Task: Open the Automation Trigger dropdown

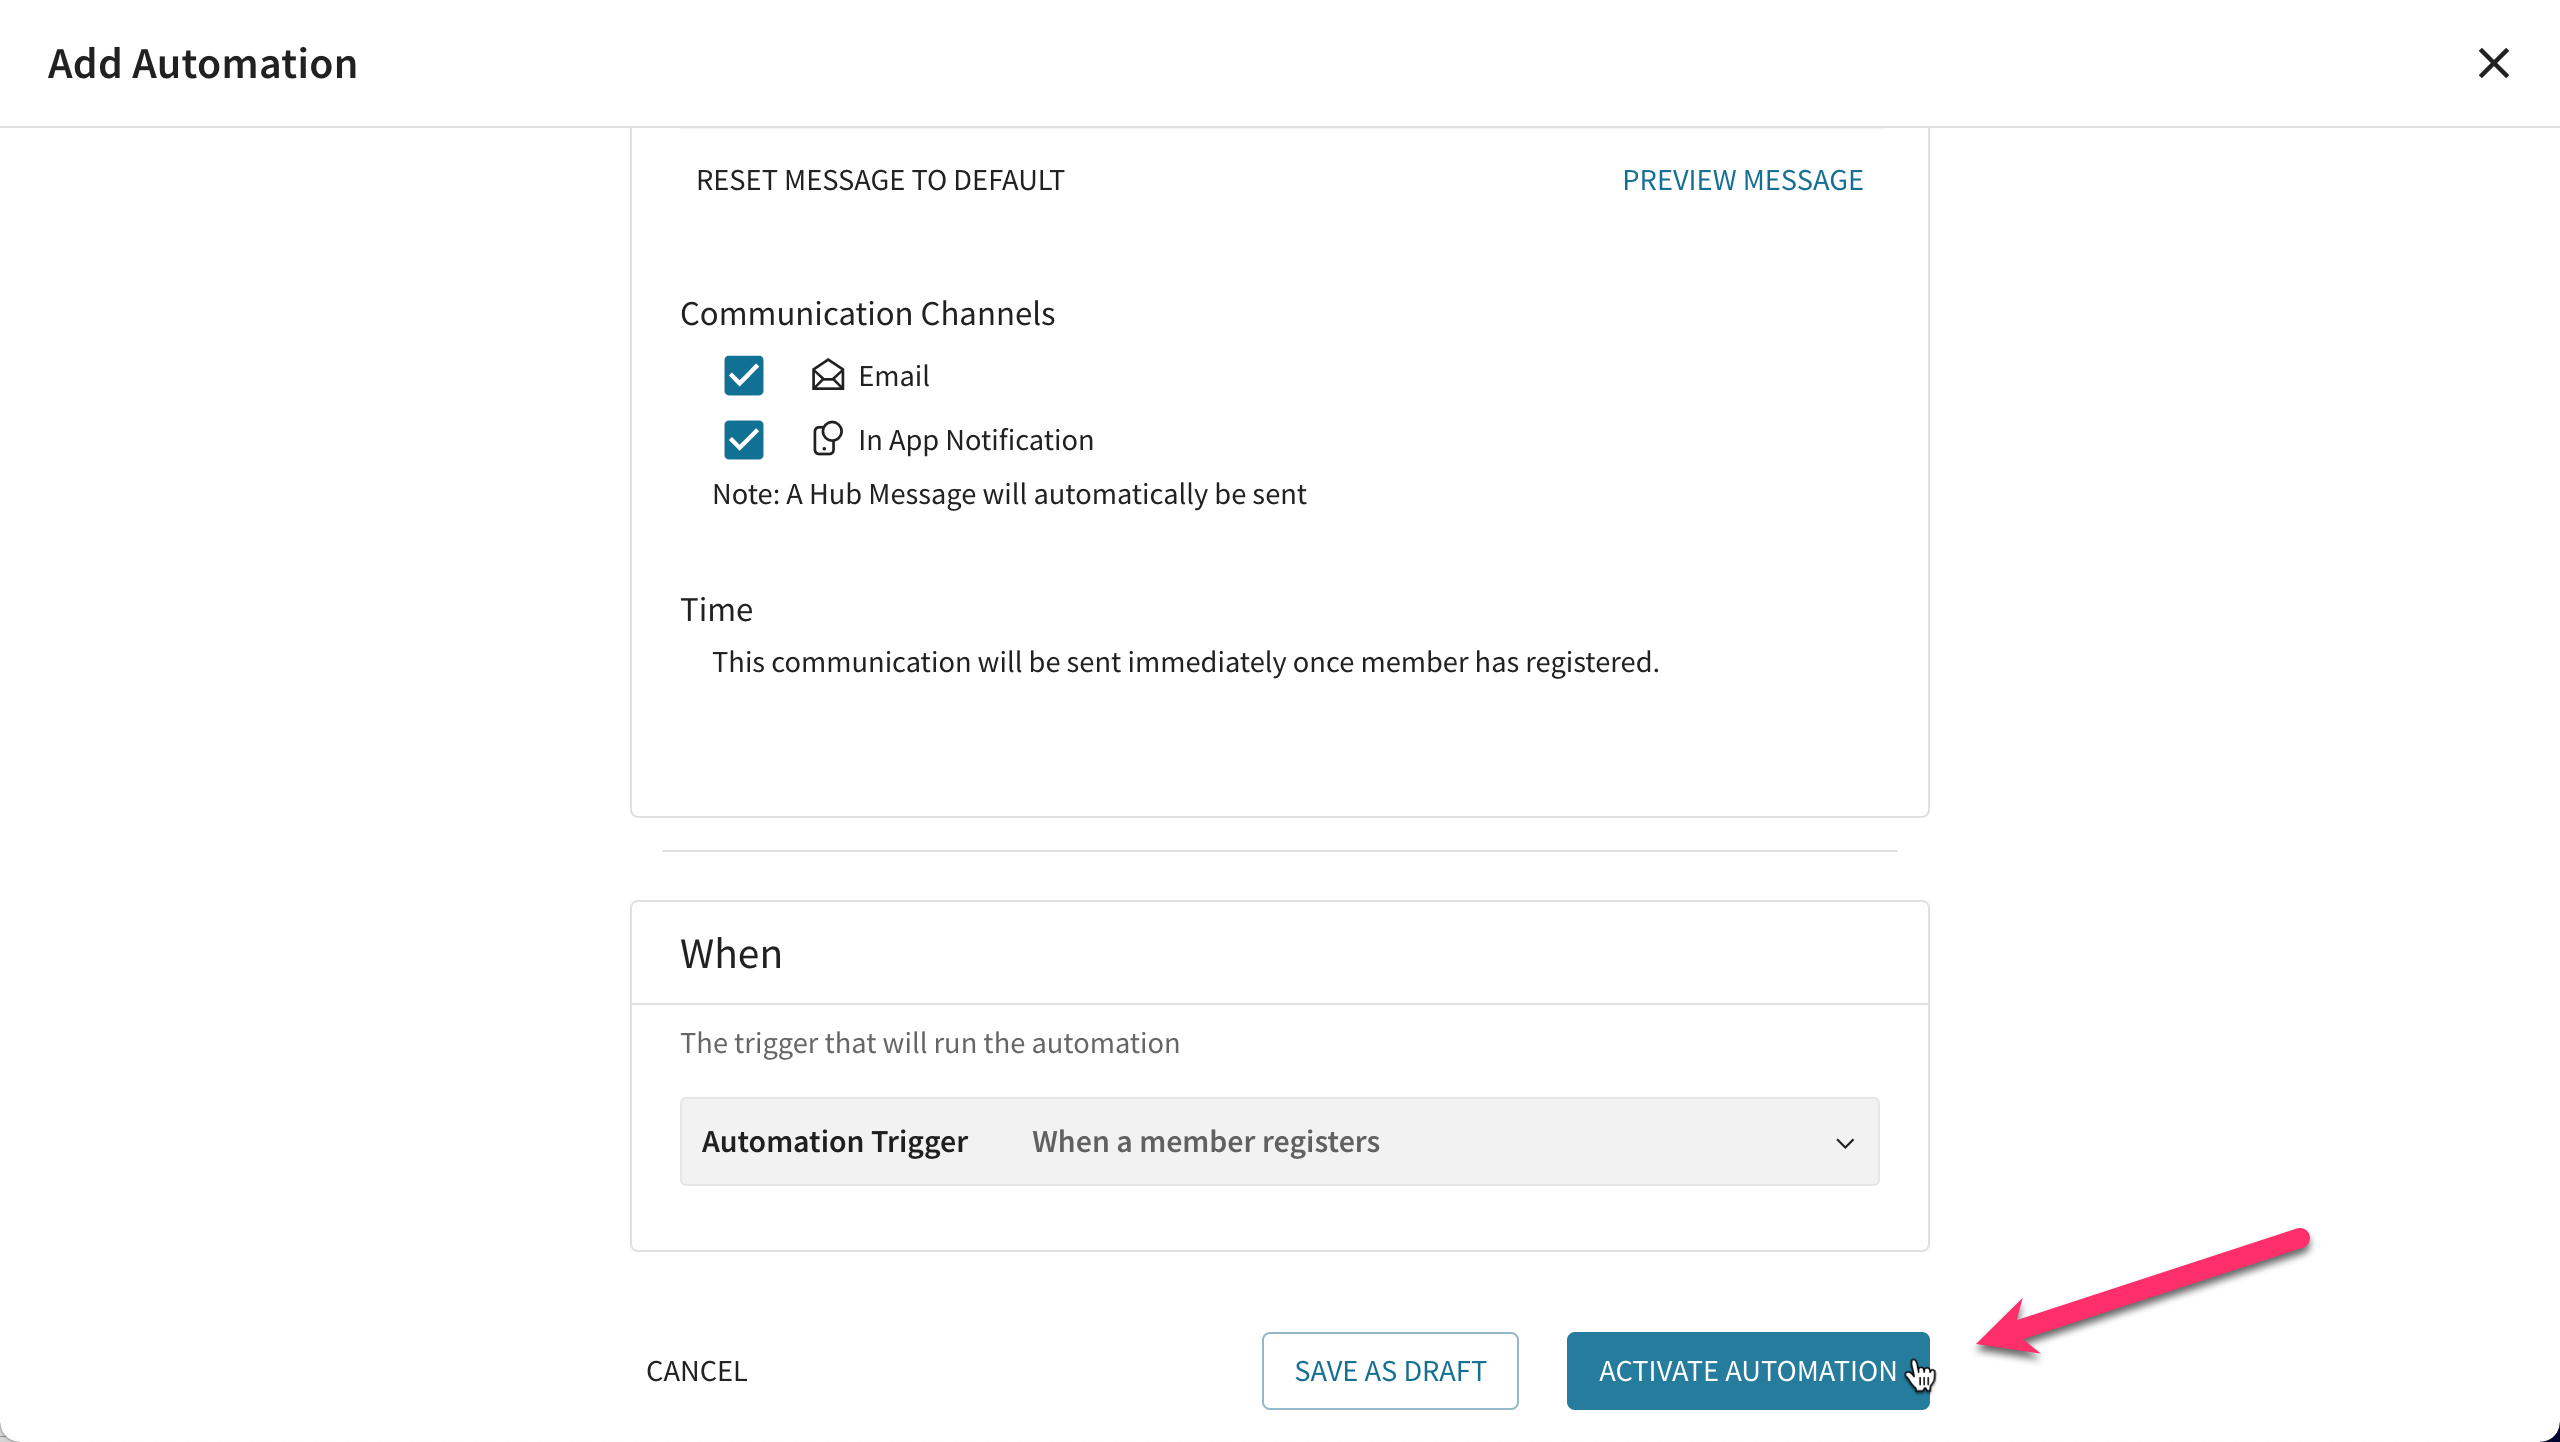Action: (x=1279, y=1142)
